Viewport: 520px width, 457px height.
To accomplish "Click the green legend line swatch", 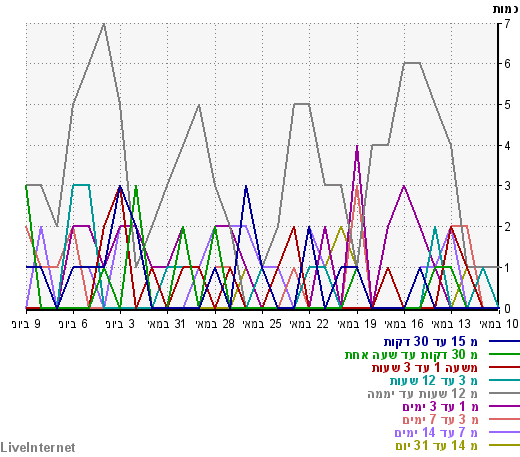I will [x=504, y=354].
